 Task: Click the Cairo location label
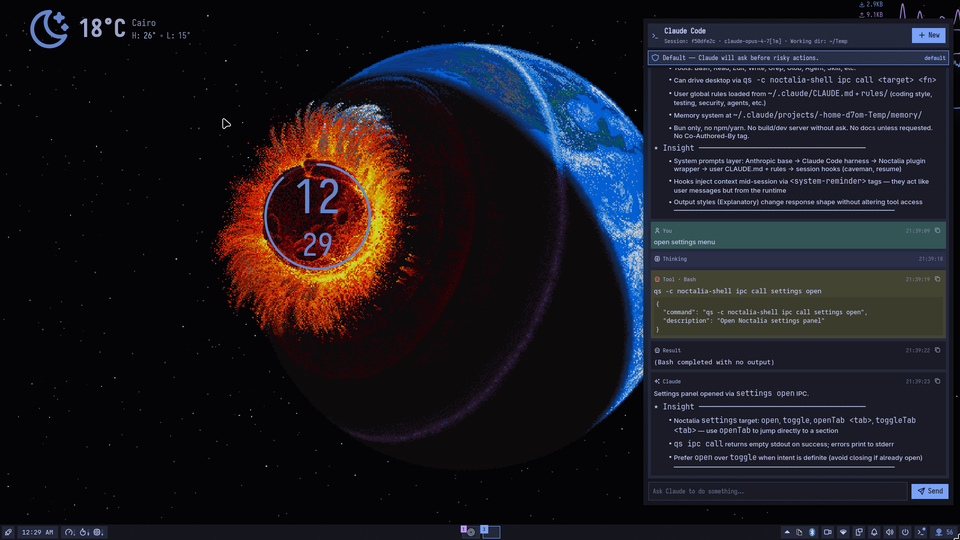(144, 23)
